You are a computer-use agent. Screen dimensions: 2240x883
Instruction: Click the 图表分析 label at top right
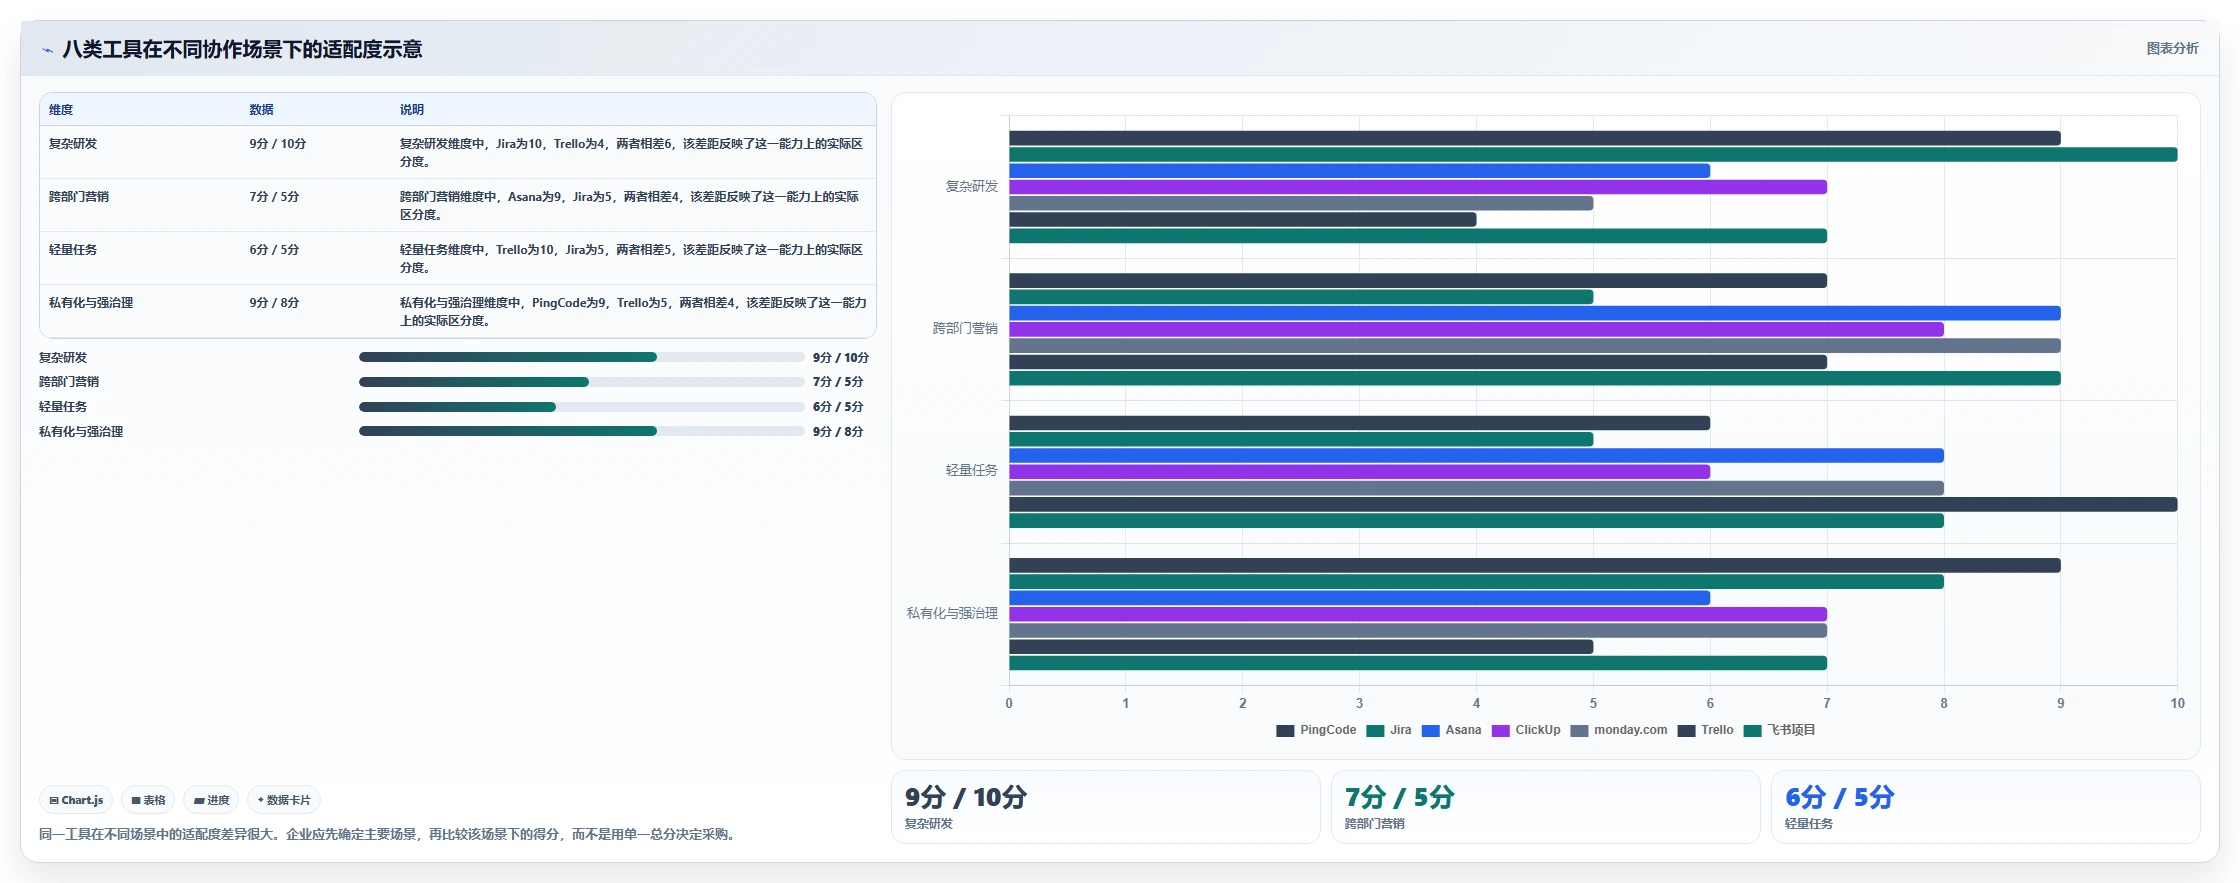[x=2172, y=48]
